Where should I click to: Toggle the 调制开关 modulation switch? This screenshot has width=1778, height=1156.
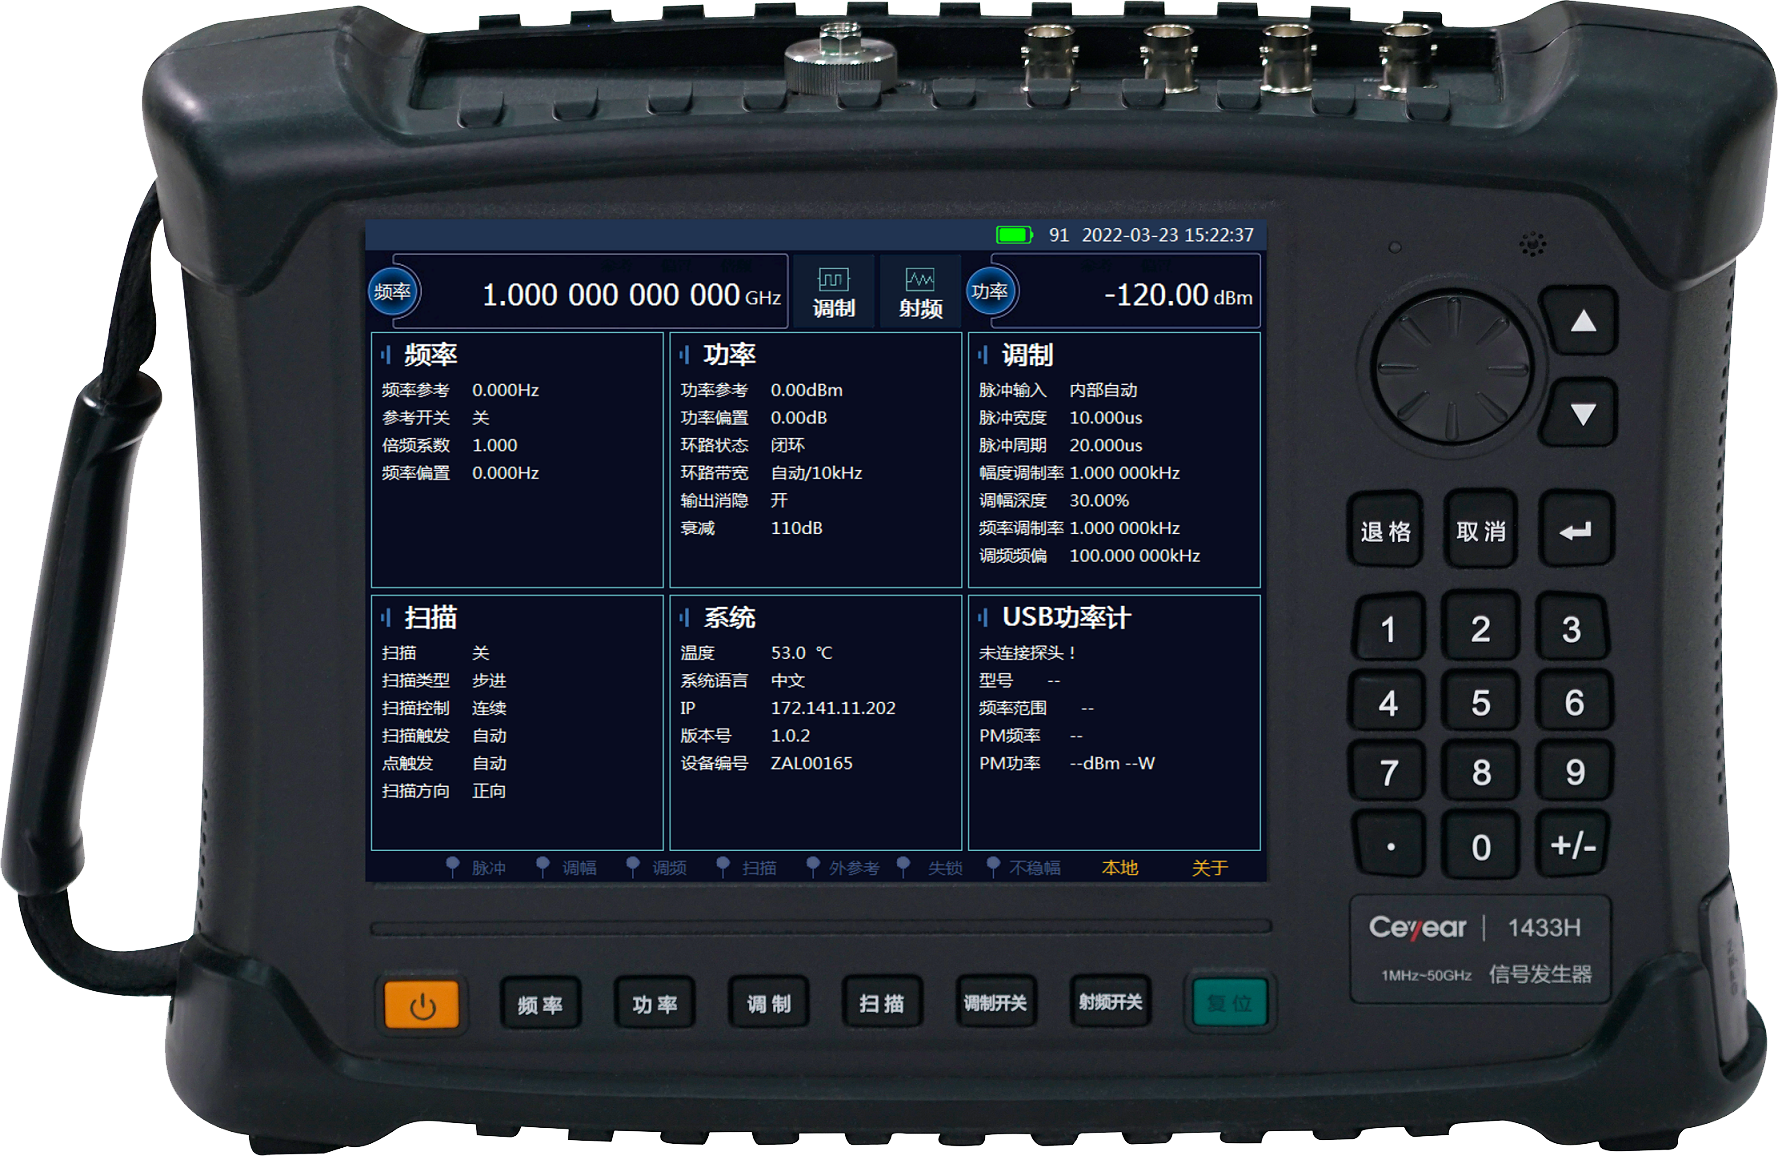coord(995,1003)
